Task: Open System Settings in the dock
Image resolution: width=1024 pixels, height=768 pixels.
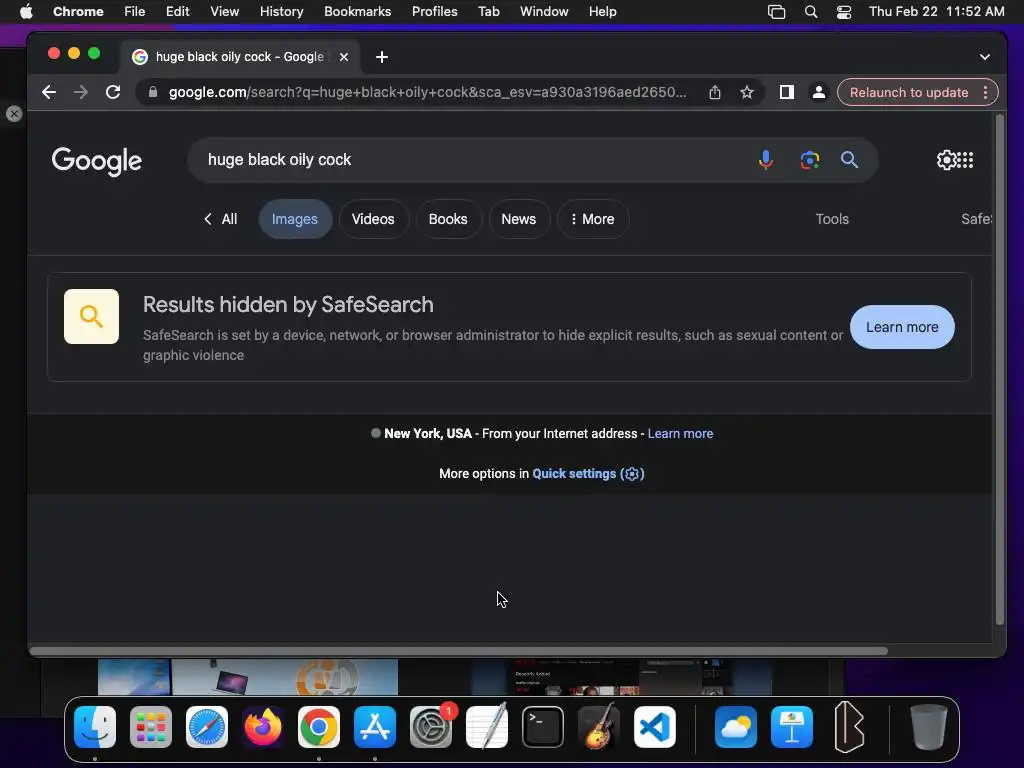Action: tap(431, 727)
